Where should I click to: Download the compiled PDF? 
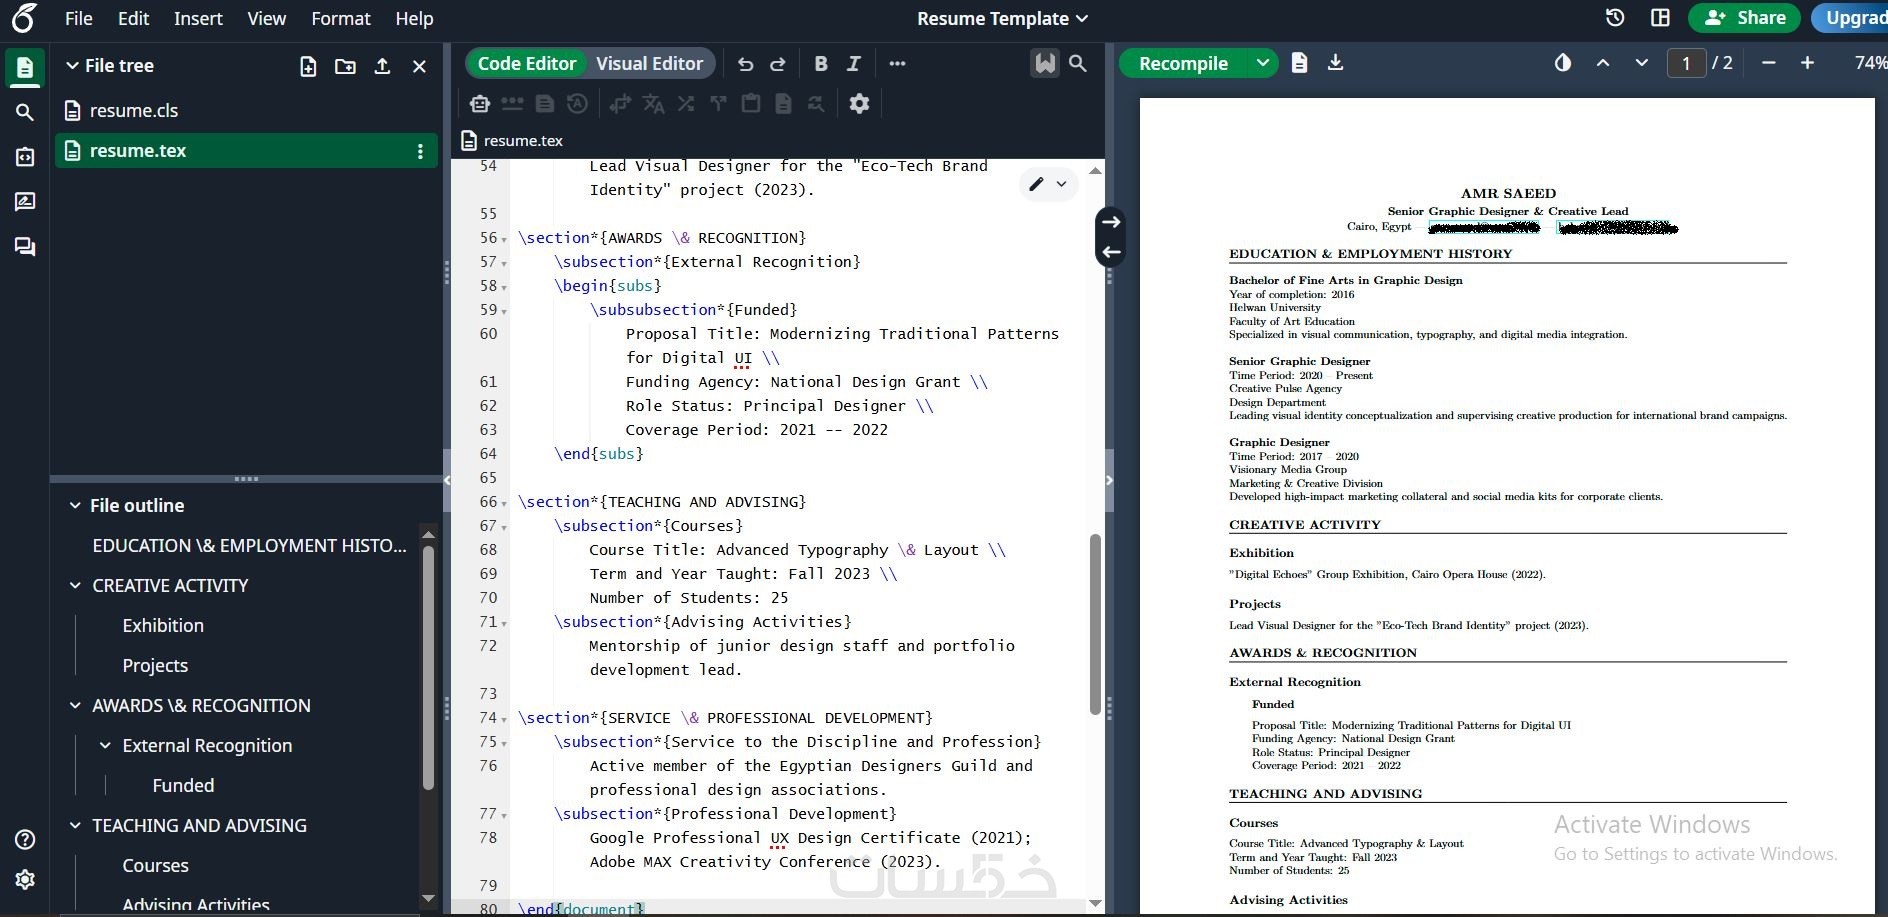point(1335,63)
